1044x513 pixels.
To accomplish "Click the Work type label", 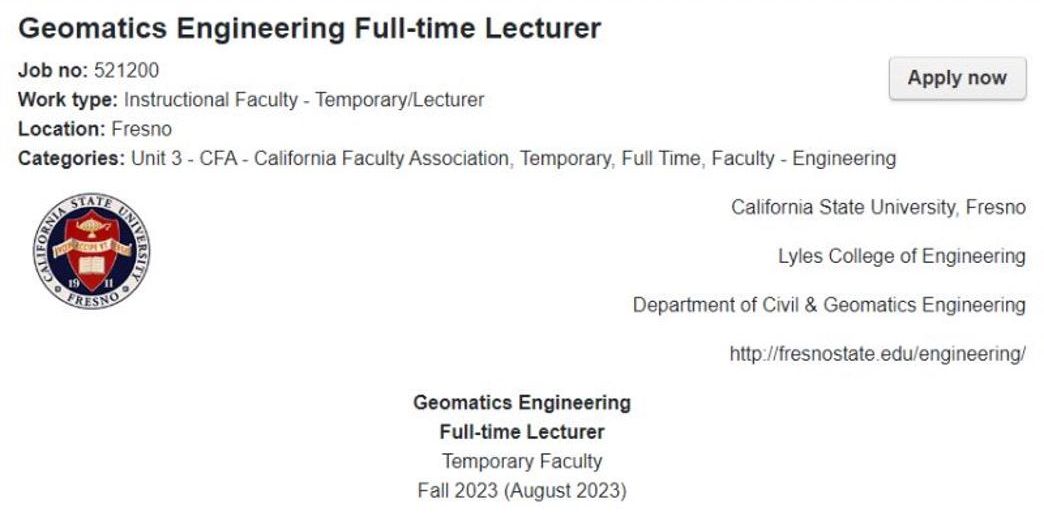I will coord(68,100).
